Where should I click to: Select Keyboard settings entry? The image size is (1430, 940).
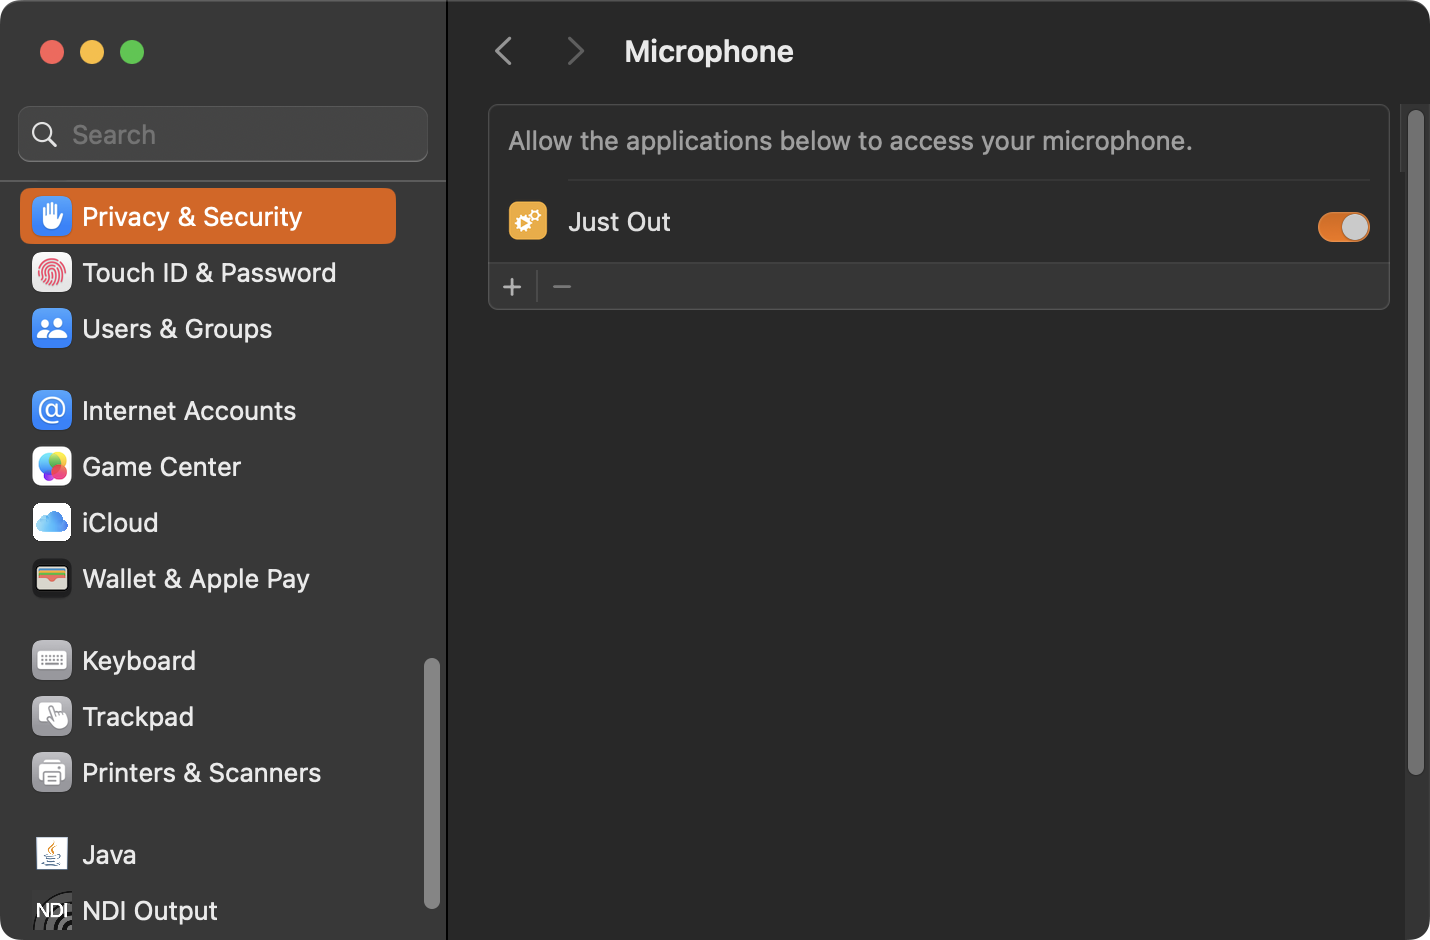click(208, 660)
